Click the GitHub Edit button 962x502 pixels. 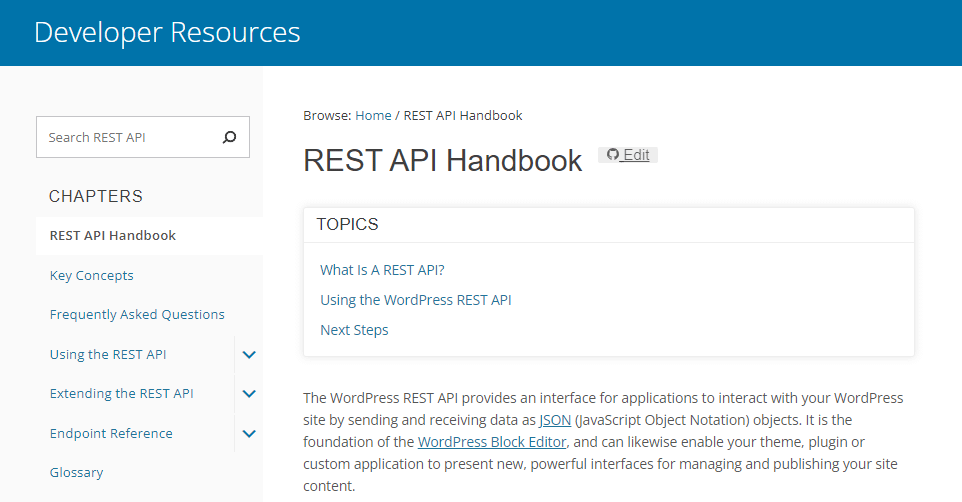(x=628, y=155)
